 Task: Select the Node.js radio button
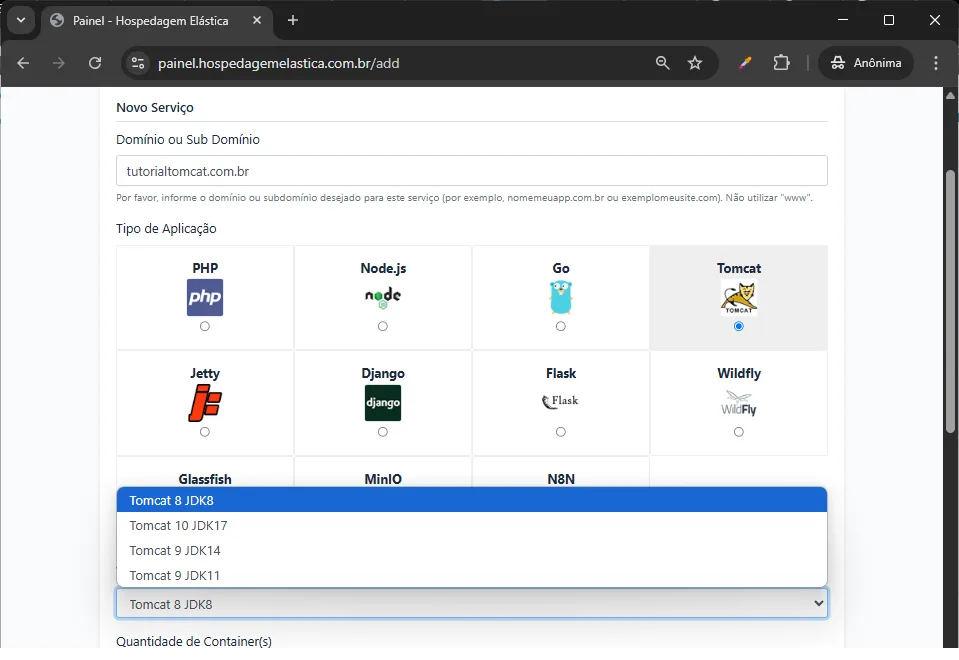pos(383,327)
